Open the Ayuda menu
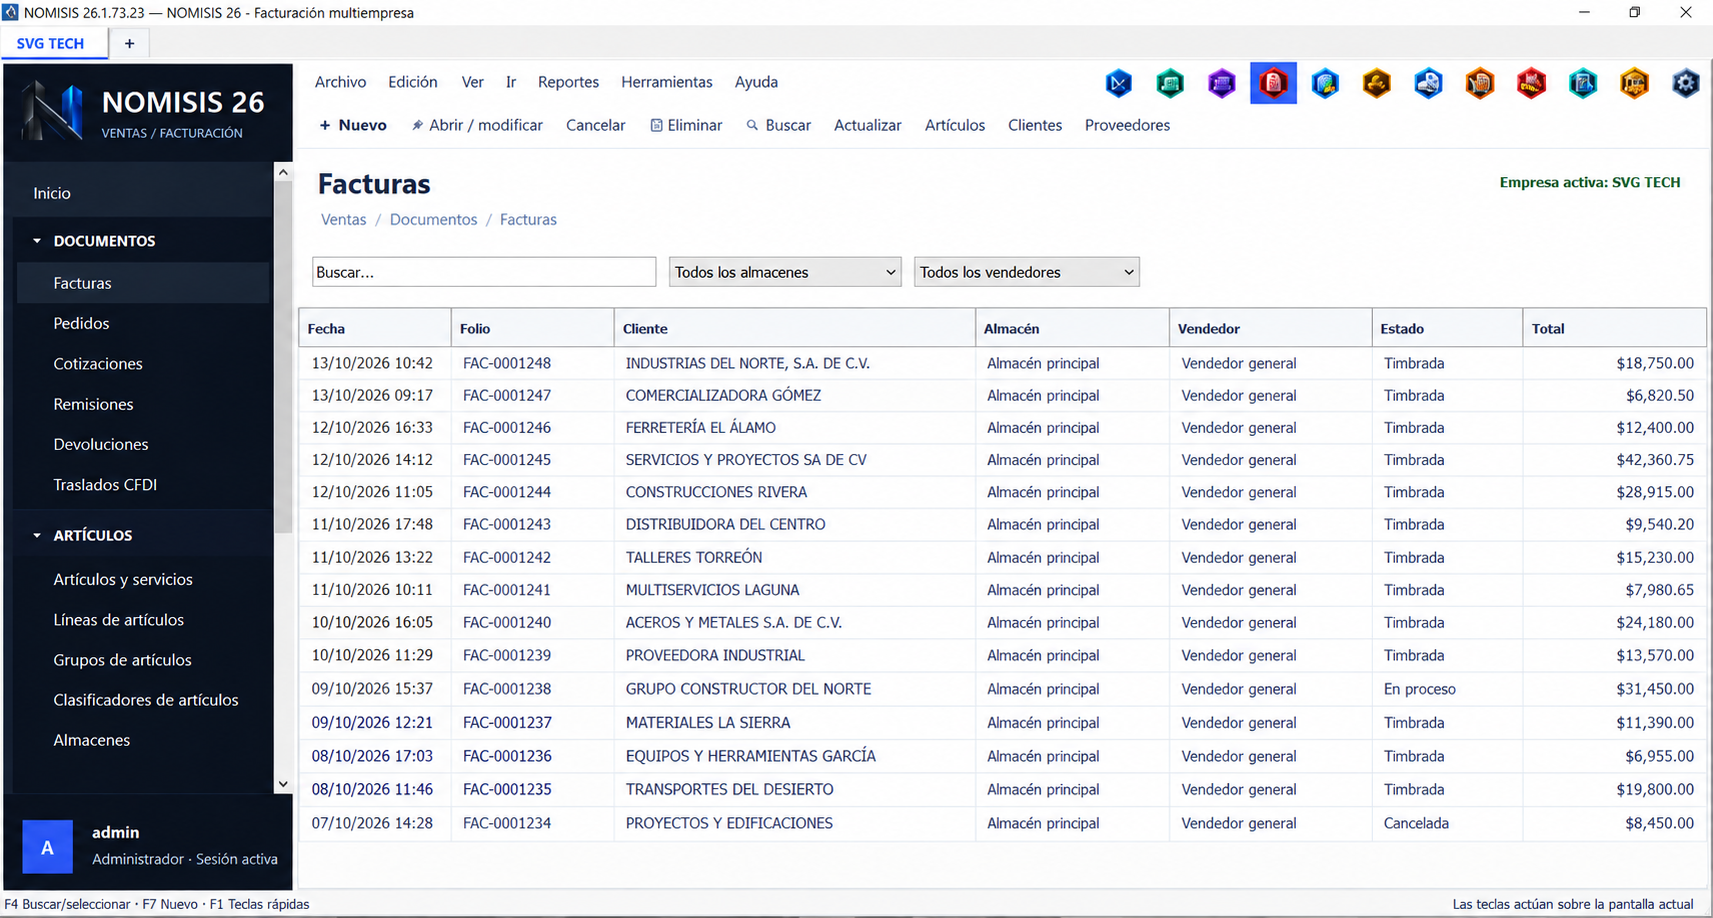This screenshot has height=918, width=1713. click(756, 82)
